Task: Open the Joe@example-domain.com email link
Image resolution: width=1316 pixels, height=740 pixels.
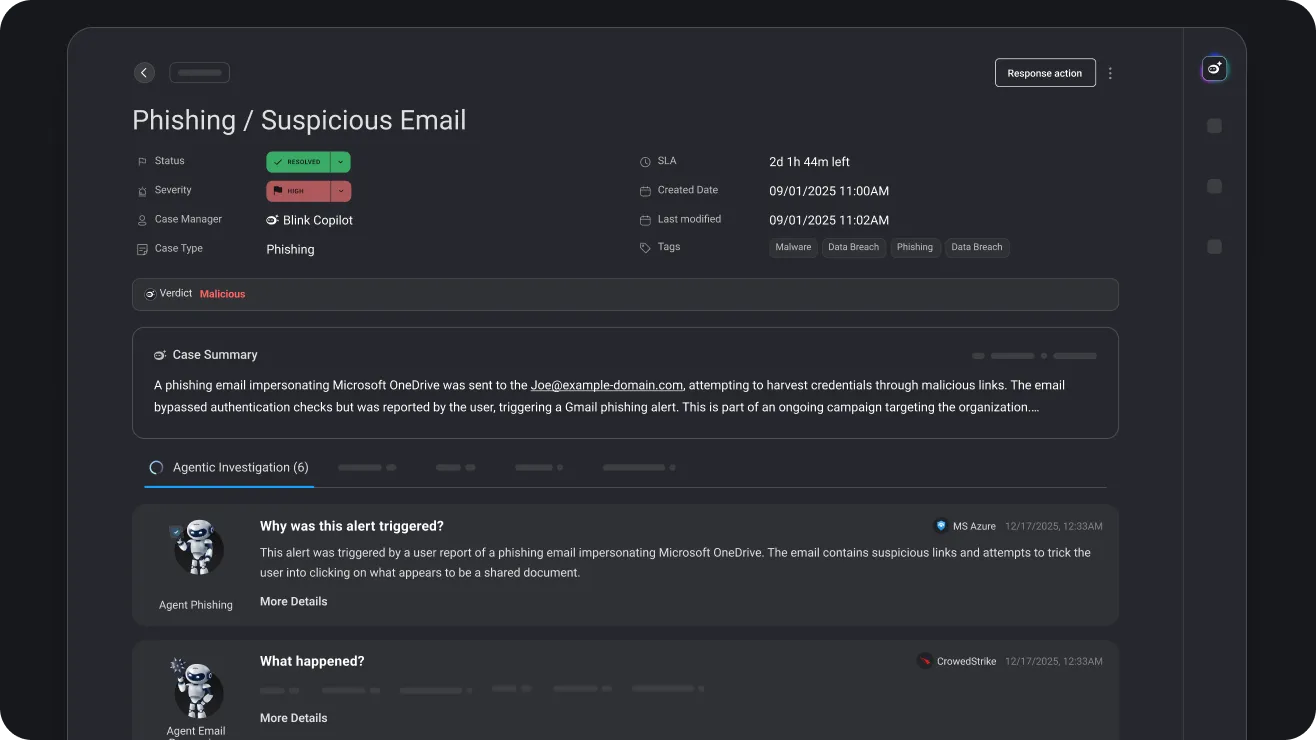Action: [607, 385]
